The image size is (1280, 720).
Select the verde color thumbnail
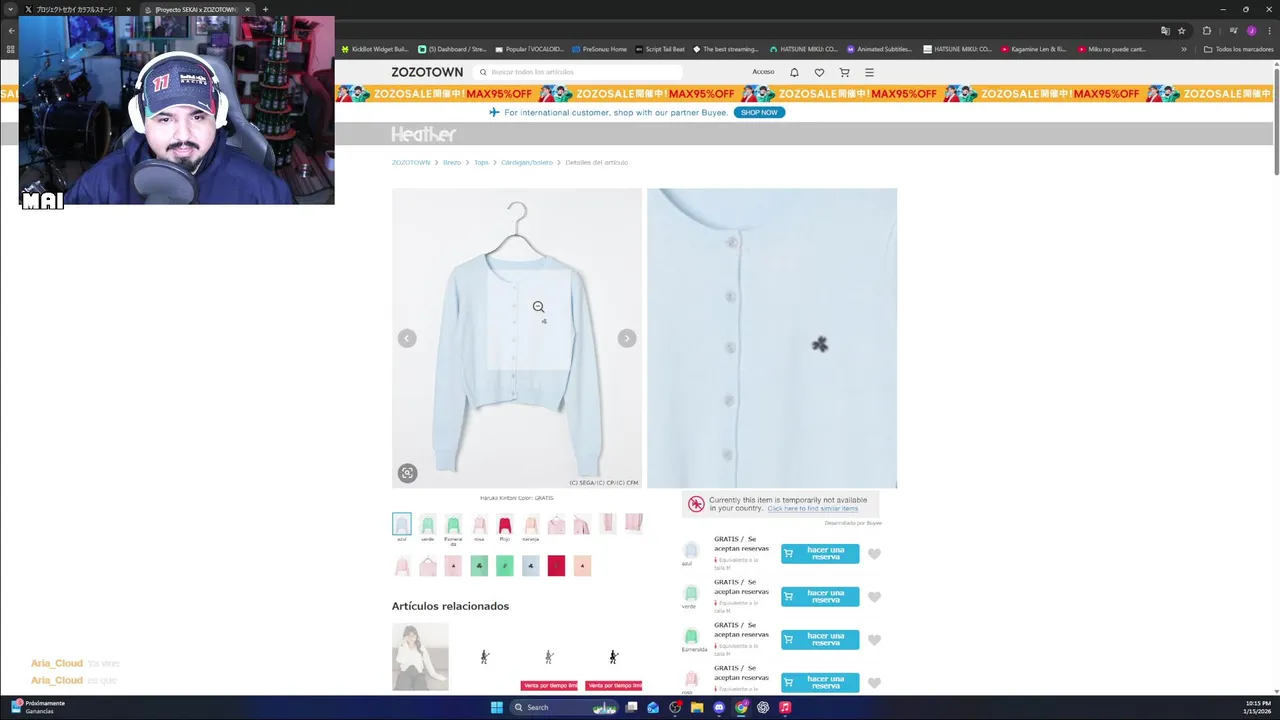(427, 524)
